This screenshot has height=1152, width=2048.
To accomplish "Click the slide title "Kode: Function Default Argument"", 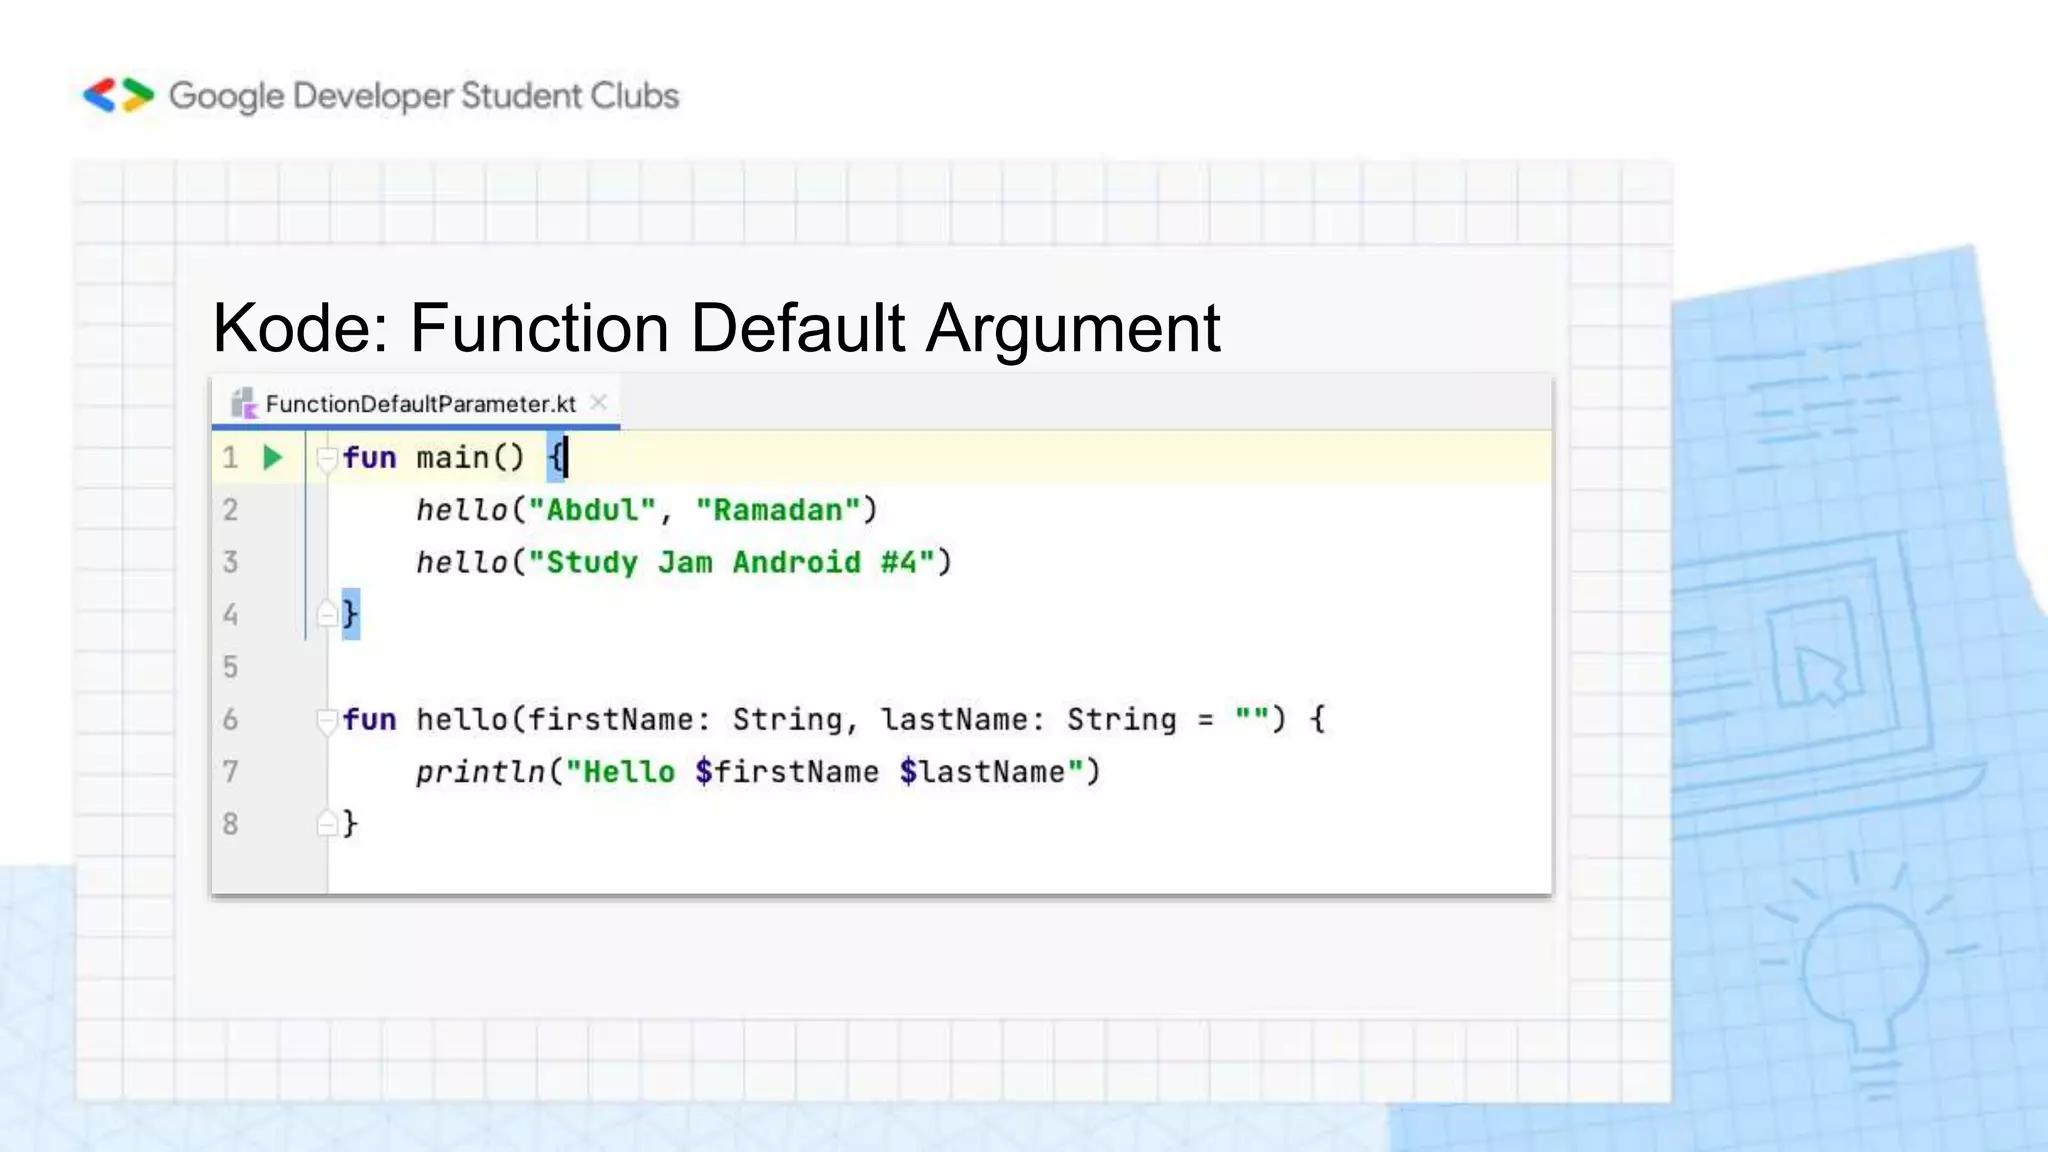I will (x=716, y=328).
